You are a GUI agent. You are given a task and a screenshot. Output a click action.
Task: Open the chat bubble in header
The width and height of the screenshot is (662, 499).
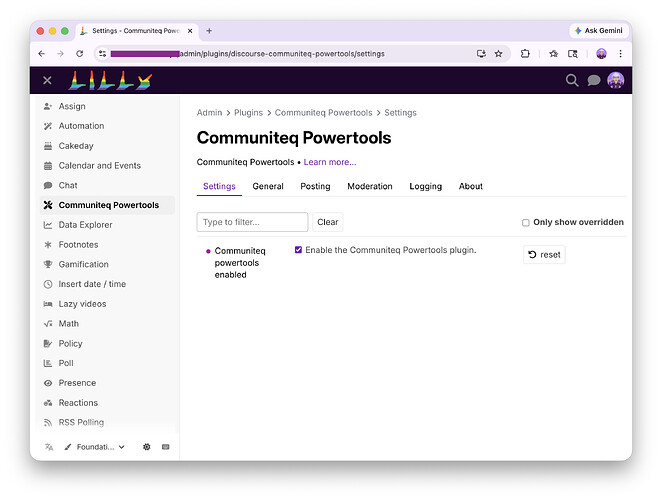pyautogui.click(x=594, y=80)
